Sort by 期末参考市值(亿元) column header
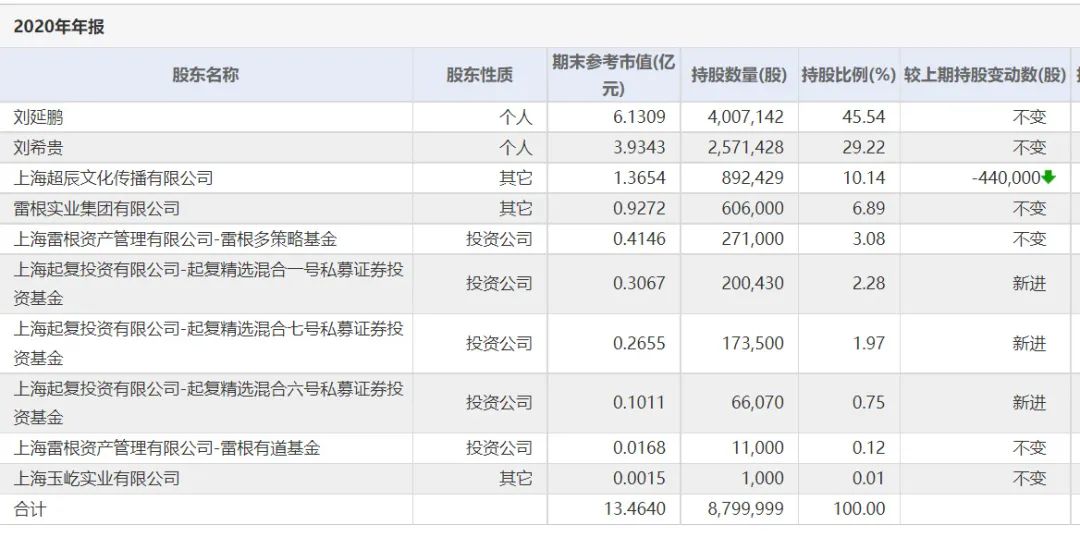 pos(613,75)
